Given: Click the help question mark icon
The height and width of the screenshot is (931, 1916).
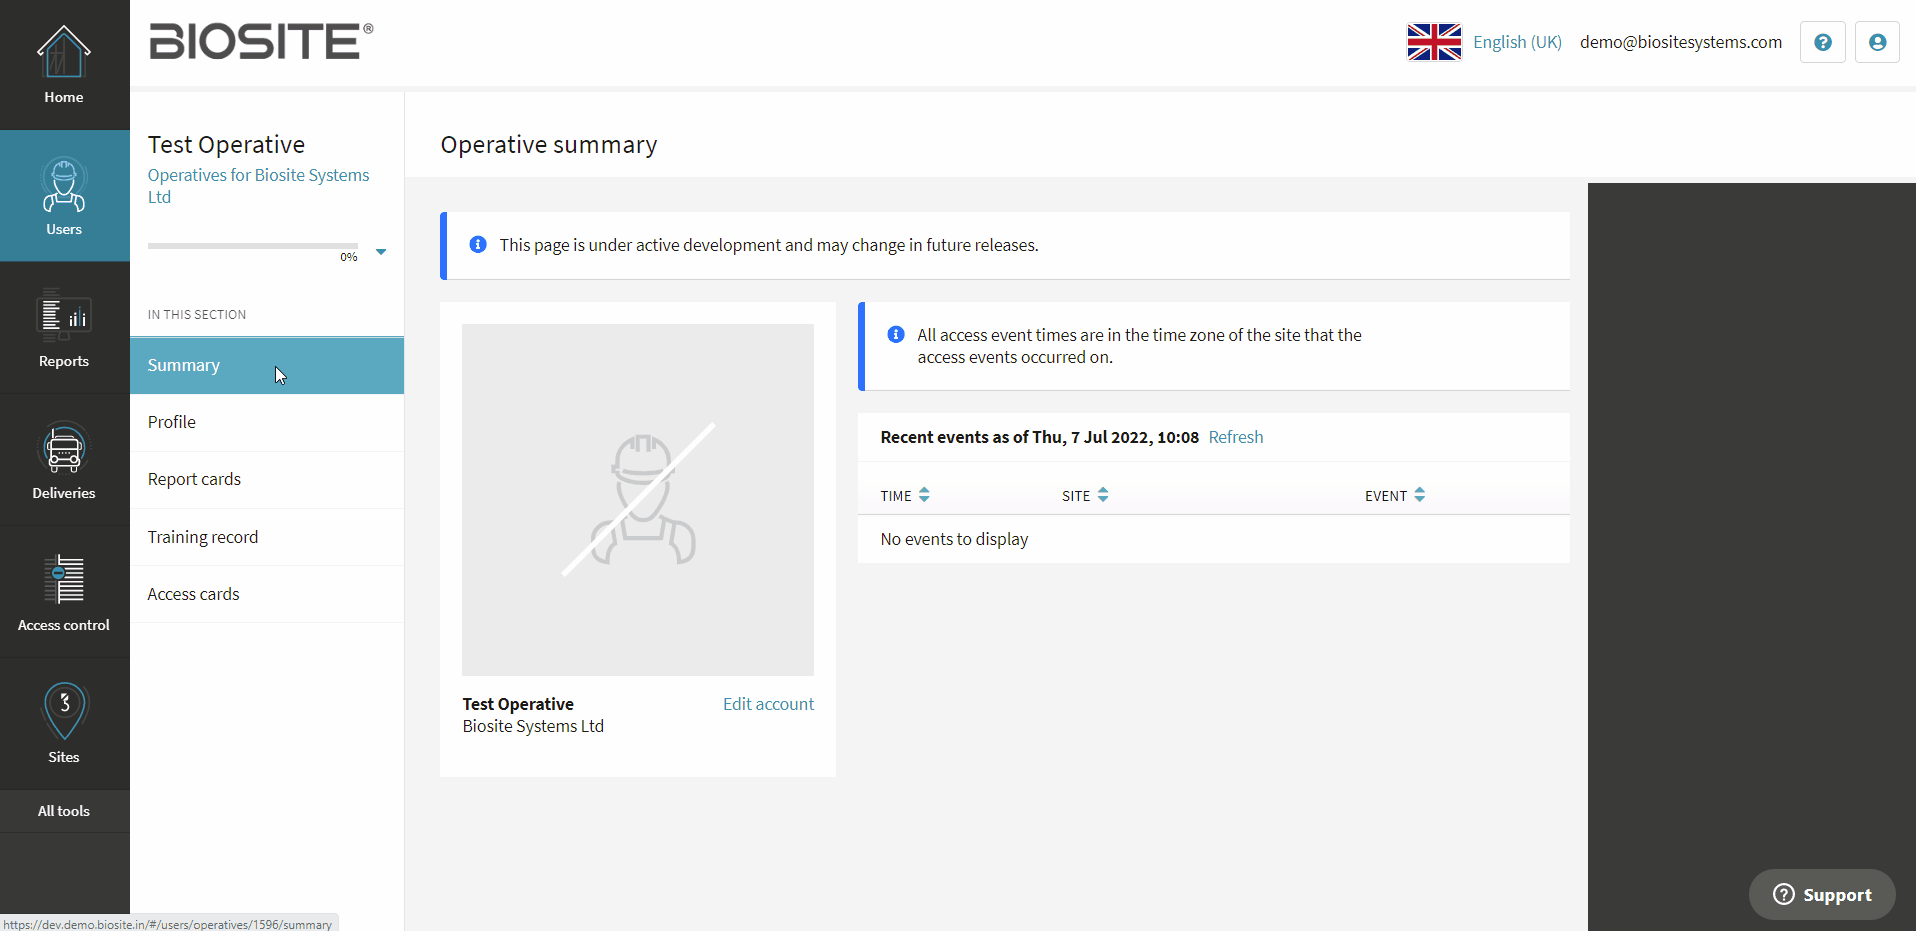Looking at the screenshot, I should [x=1822, y=42].
